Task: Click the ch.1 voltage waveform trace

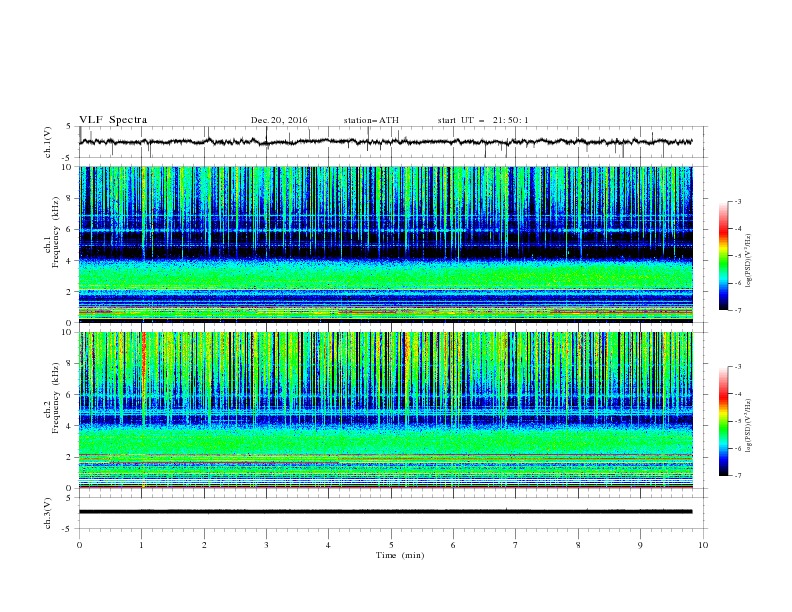Action: click(385, 142)
